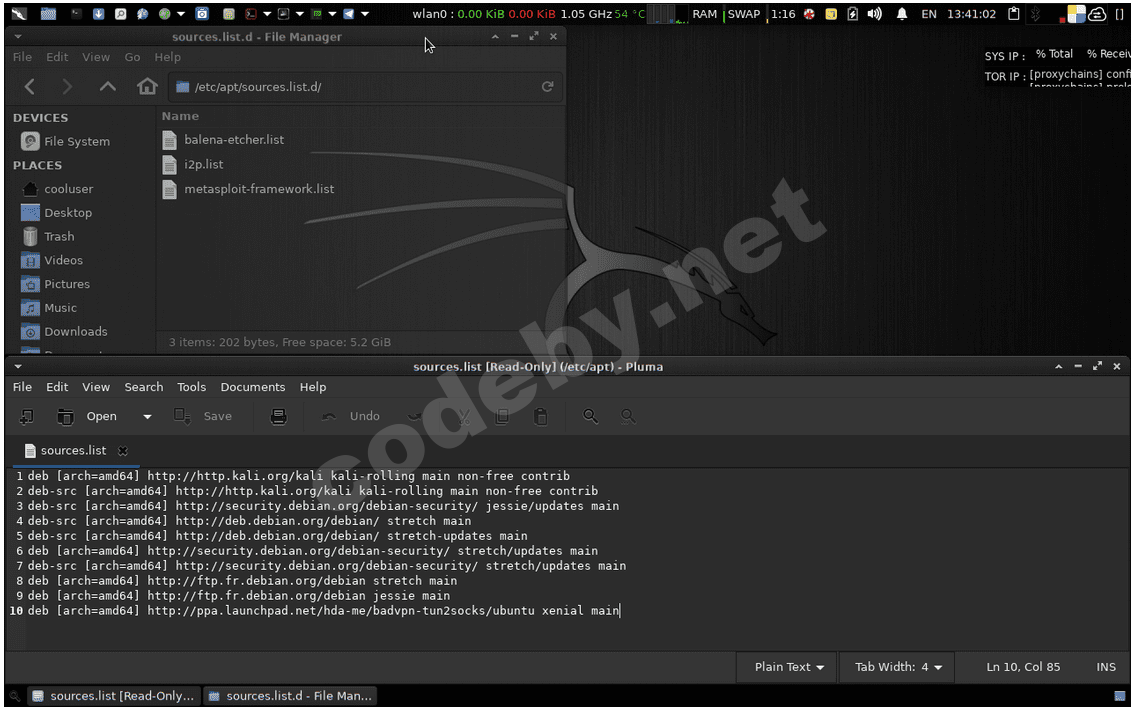Open Kali applications menu on panel
This screenshot has height=708, width=1132.
[19, 14]
